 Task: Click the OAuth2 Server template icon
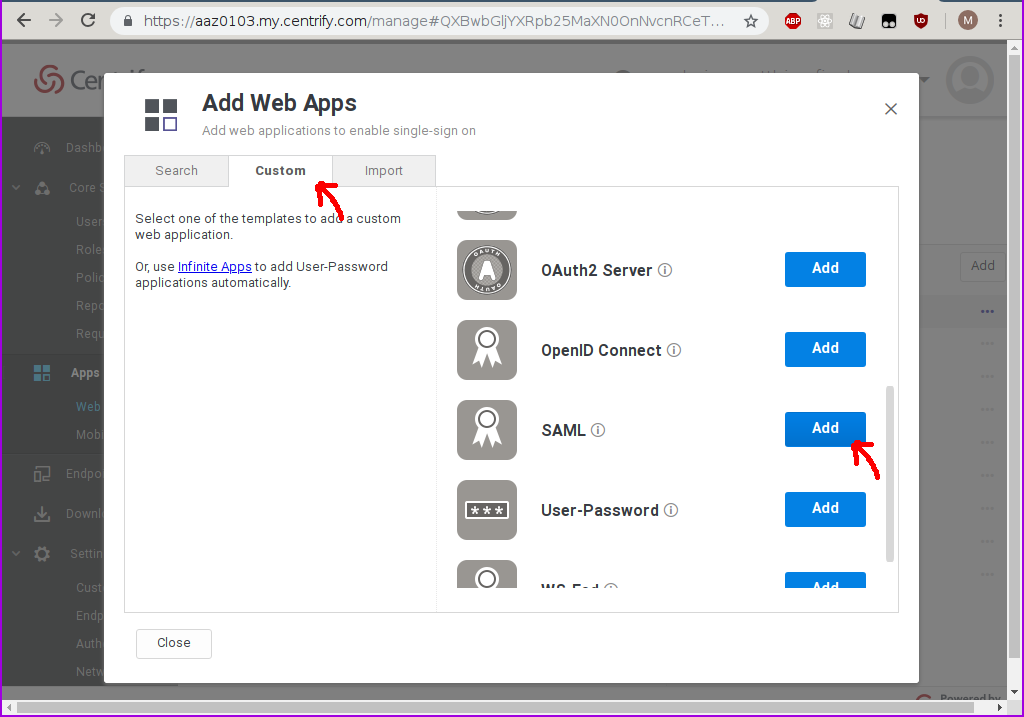[x=487, y=270]
